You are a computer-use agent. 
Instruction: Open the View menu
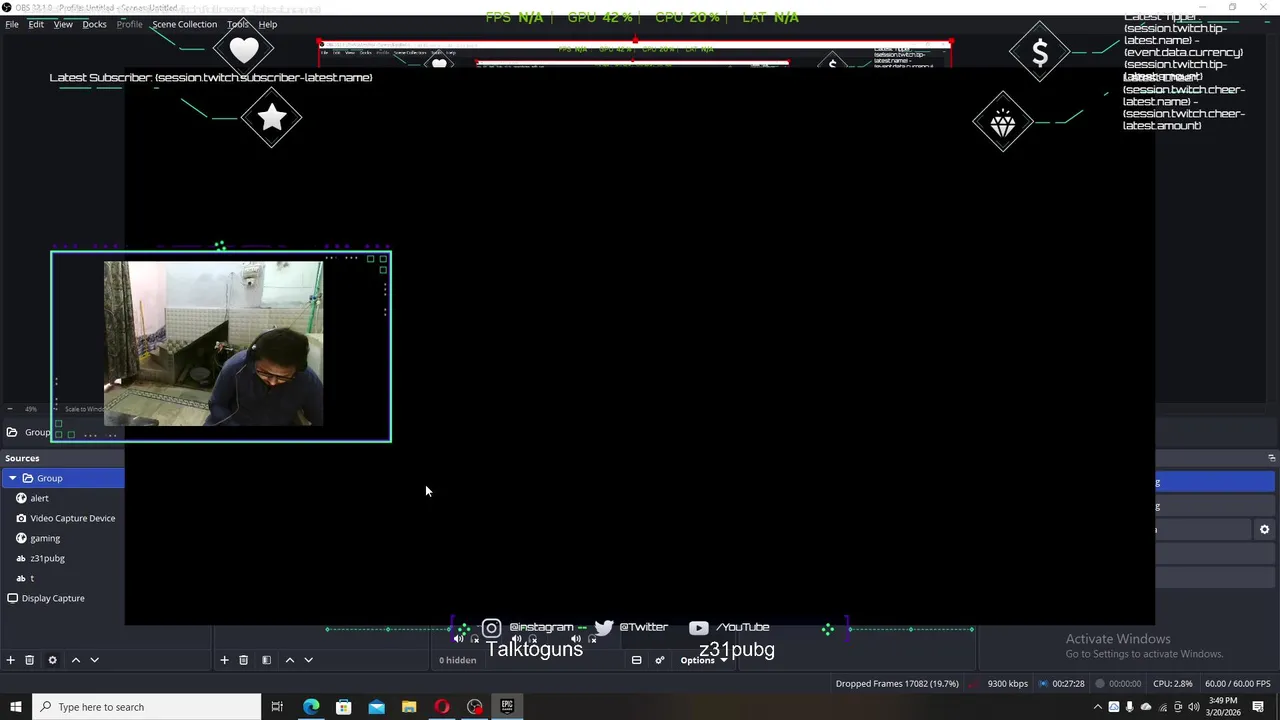63,24
